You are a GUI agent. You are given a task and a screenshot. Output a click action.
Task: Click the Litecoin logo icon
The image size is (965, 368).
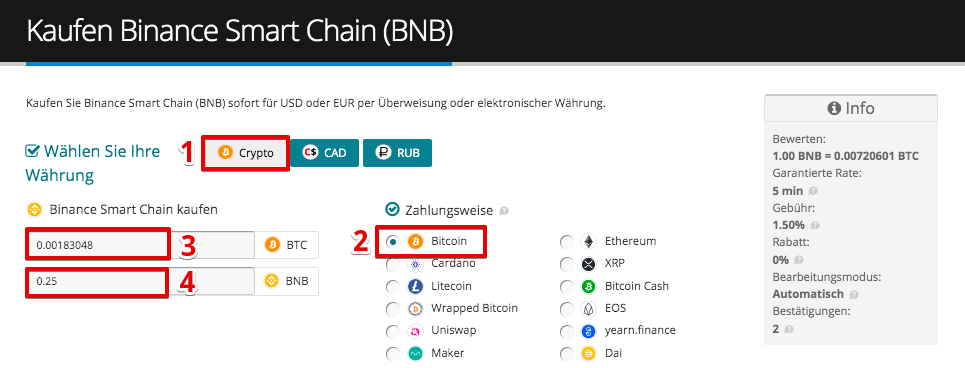(x=415, y=286)
